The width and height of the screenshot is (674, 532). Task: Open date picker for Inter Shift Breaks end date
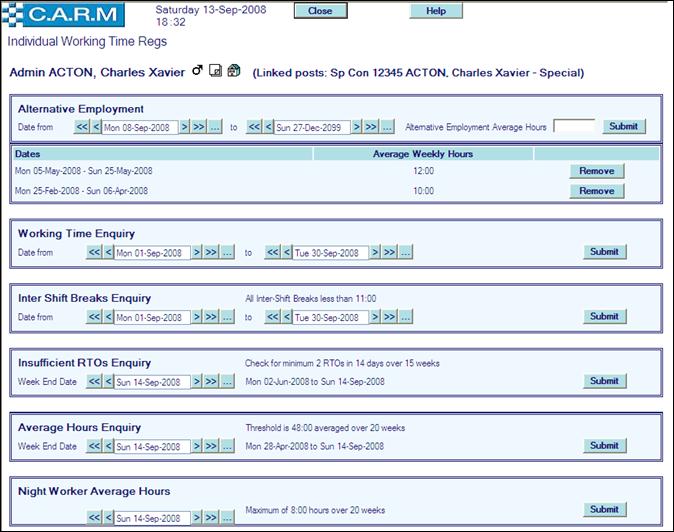click(x=405, y=317)
